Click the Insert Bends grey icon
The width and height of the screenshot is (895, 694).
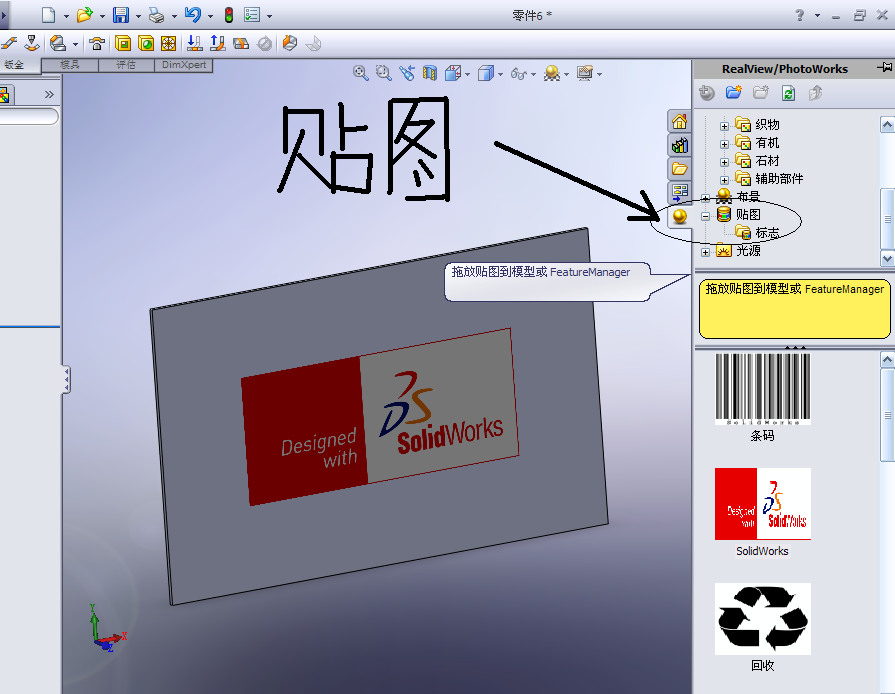point(313,44)
